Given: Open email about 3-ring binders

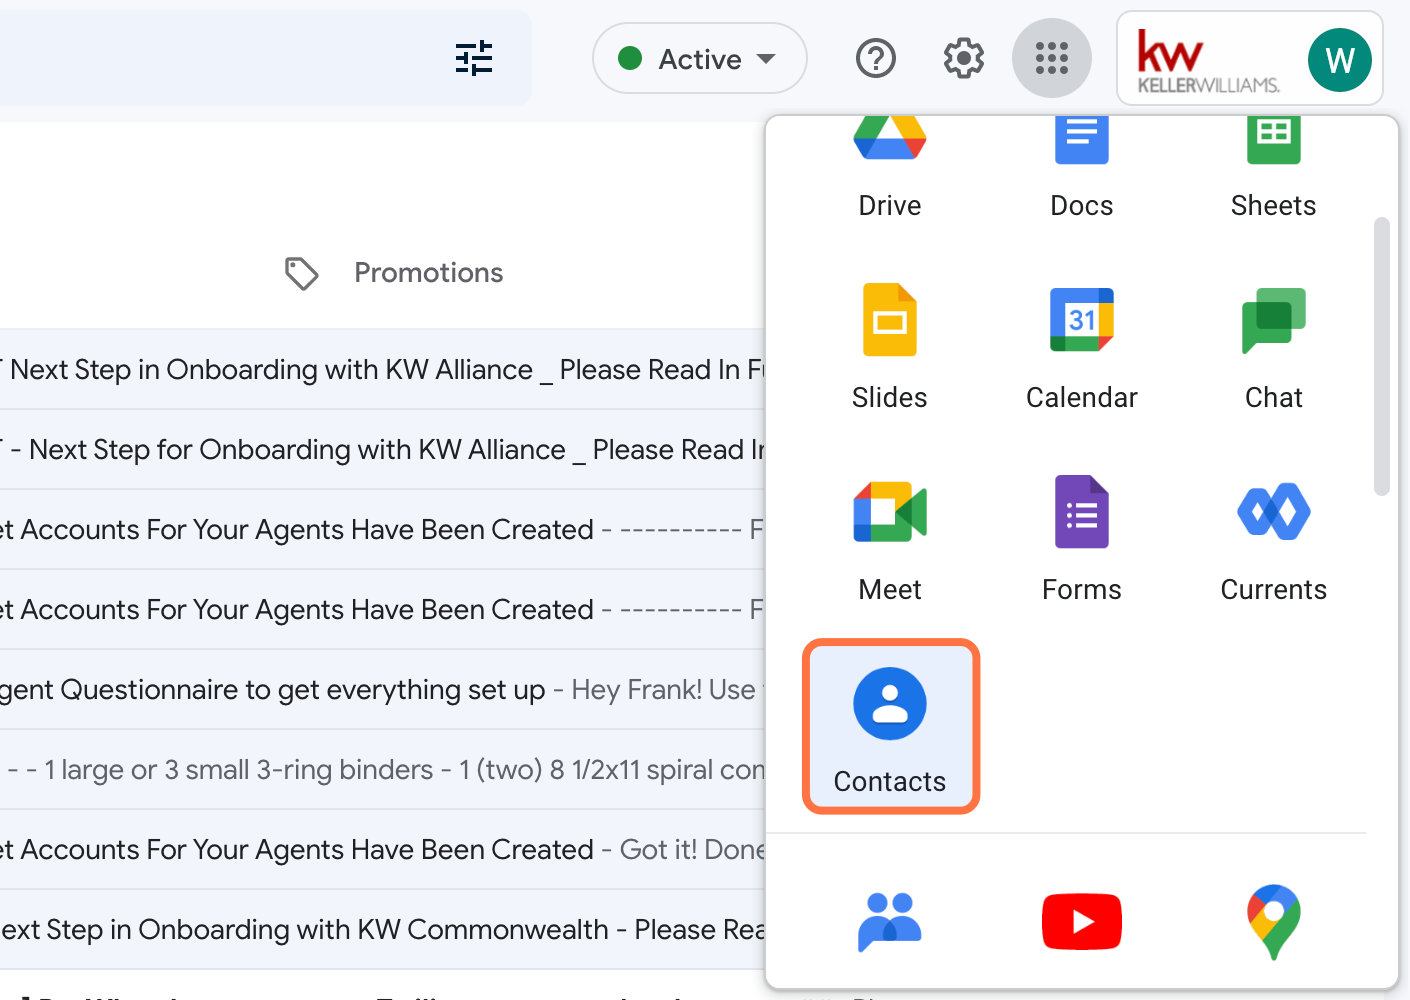Looking at the screenshot, I should click(382, 769).
